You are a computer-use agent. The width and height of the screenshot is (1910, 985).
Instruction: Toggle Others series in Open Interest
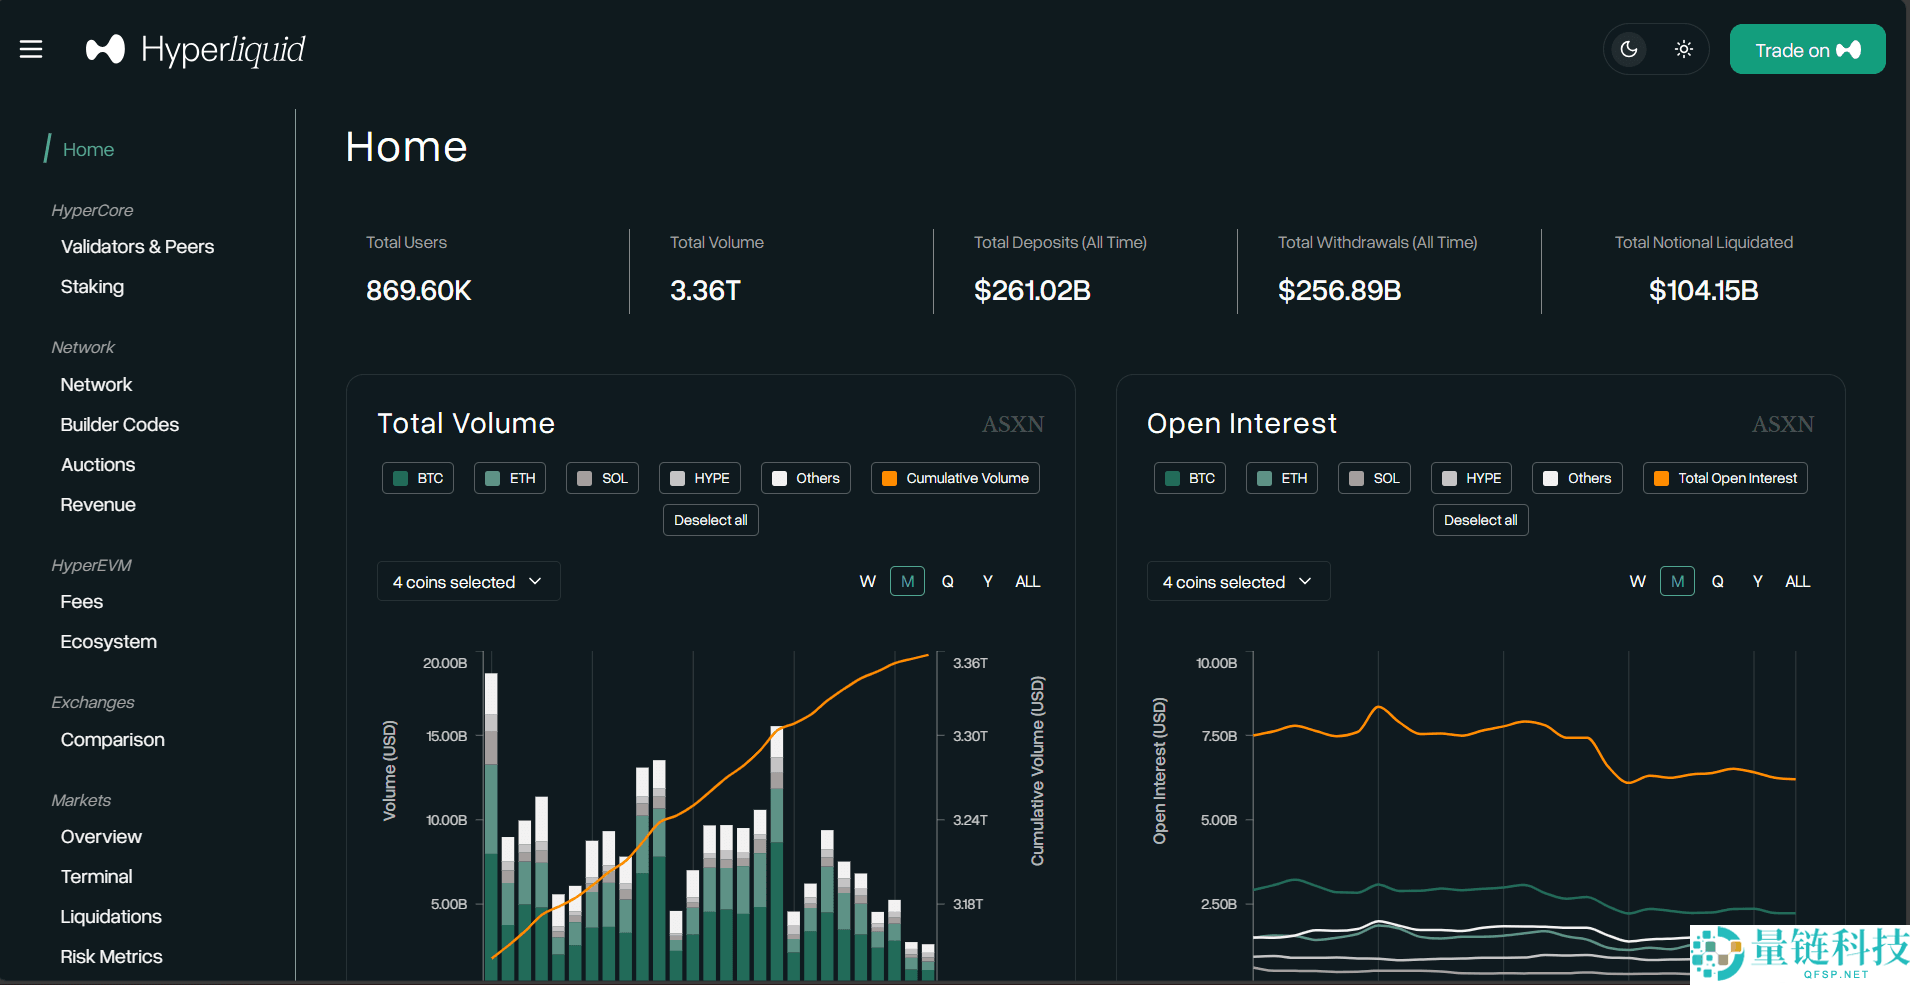point(1578,478)
